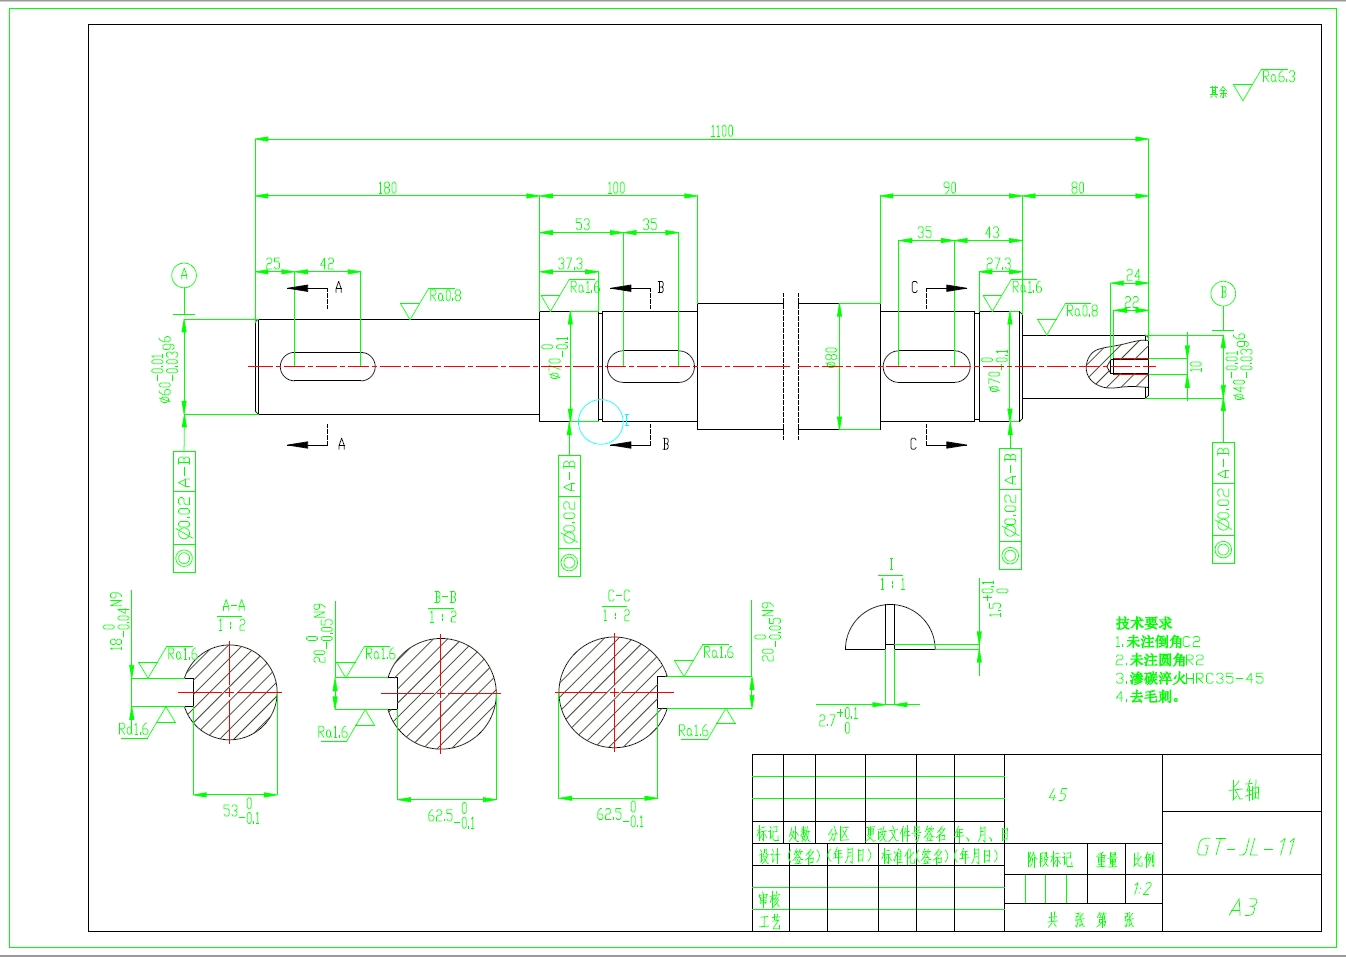Screen dimensions: 1346x957
Task: Select note 4.去毛刺
Action: [1148, 696]
